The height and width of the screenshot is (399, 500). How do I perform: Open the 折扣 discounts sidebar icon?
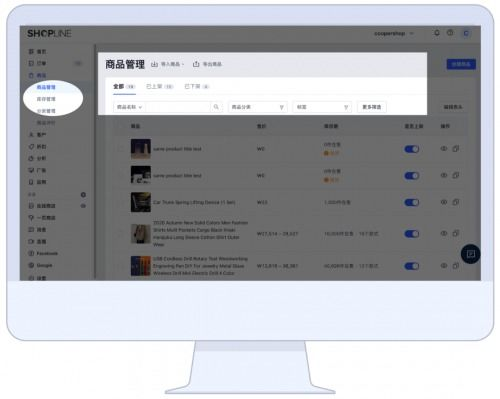pyautogui.click(x=31, y=147)
